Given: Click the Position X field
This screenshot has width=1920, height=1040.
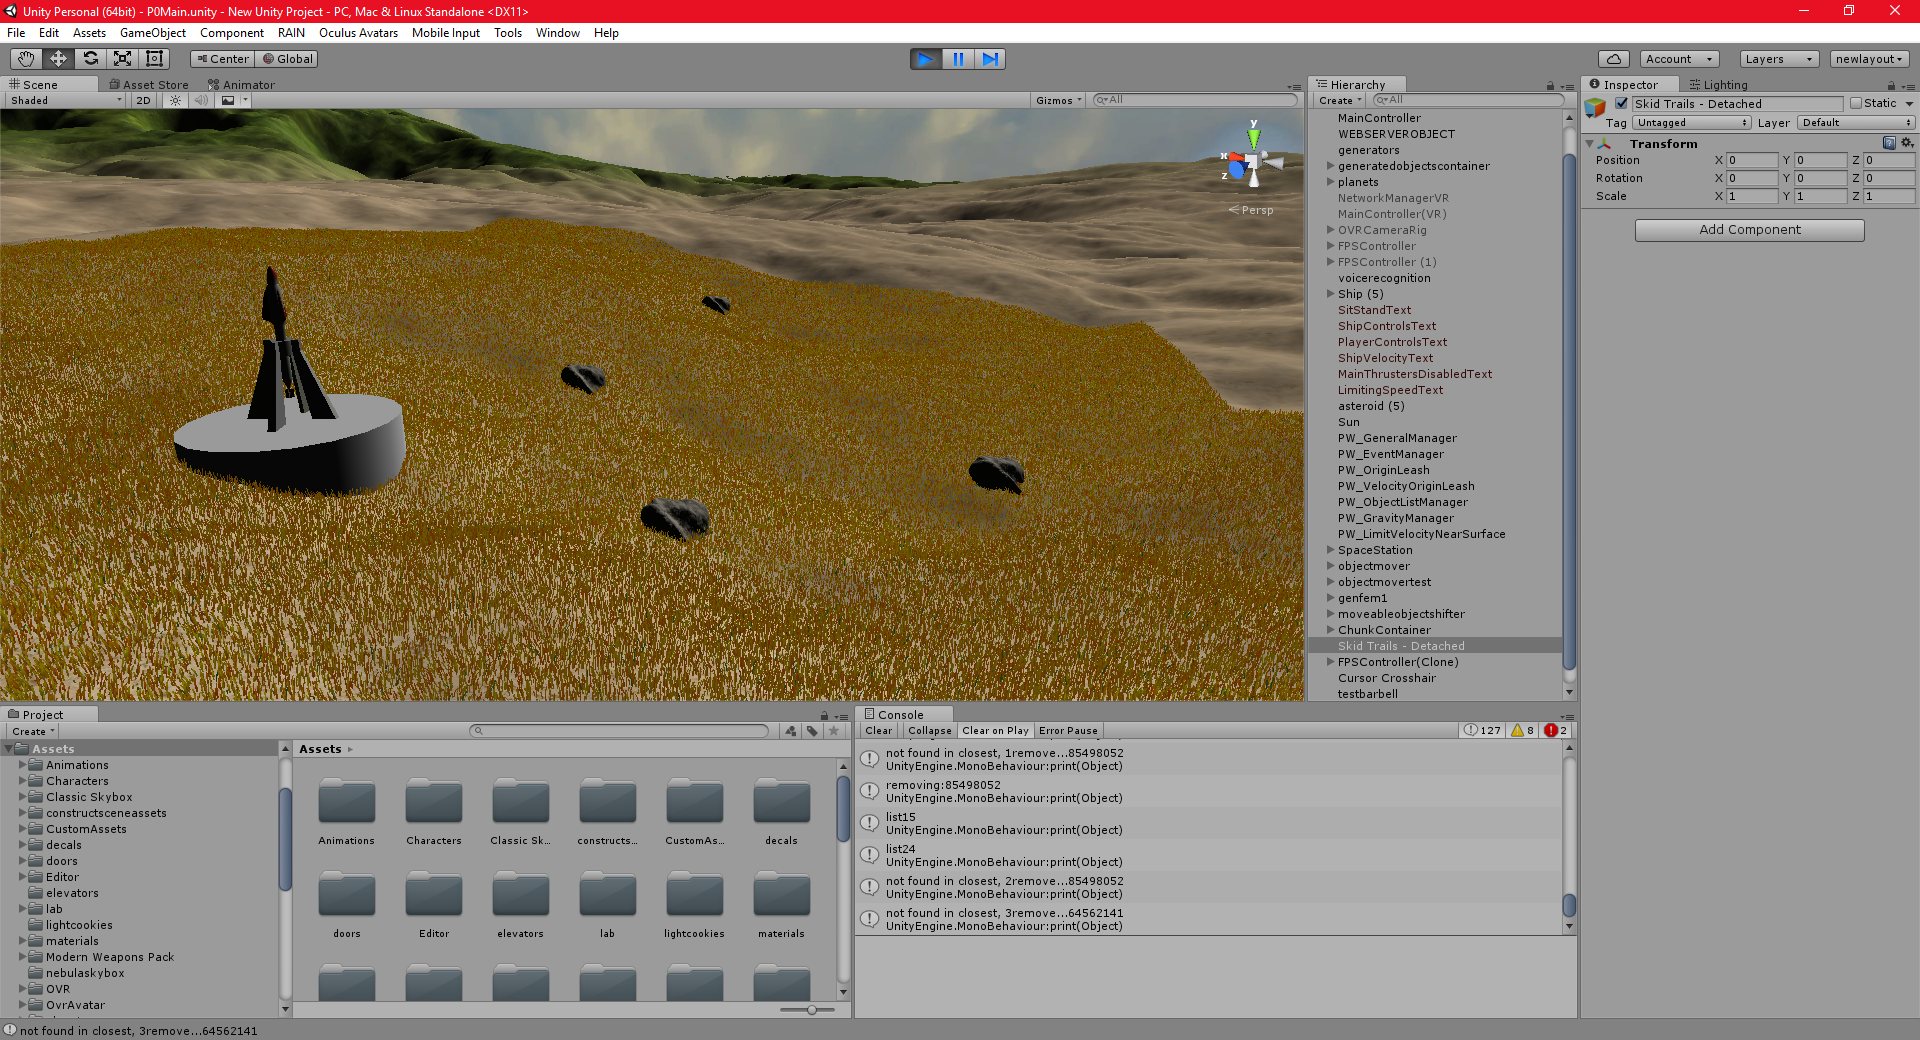Looking at the screenshot, I should pyautogui.click(x=1751, y=160).
